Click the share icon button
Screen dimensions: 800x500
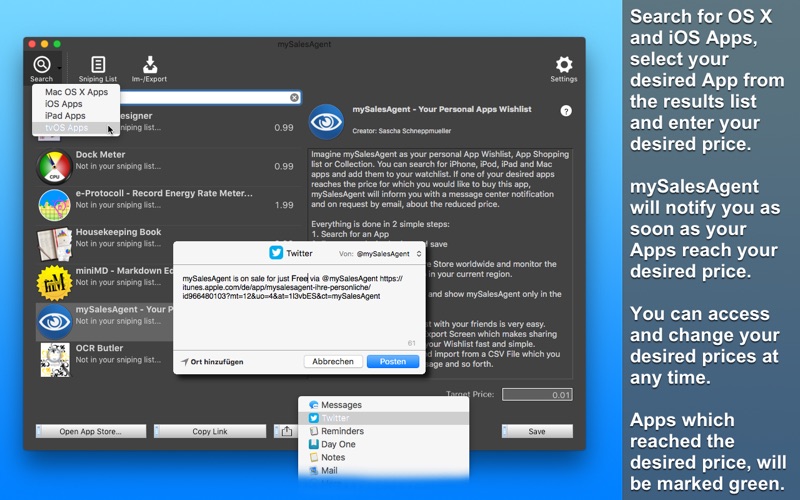coord(287,431)
